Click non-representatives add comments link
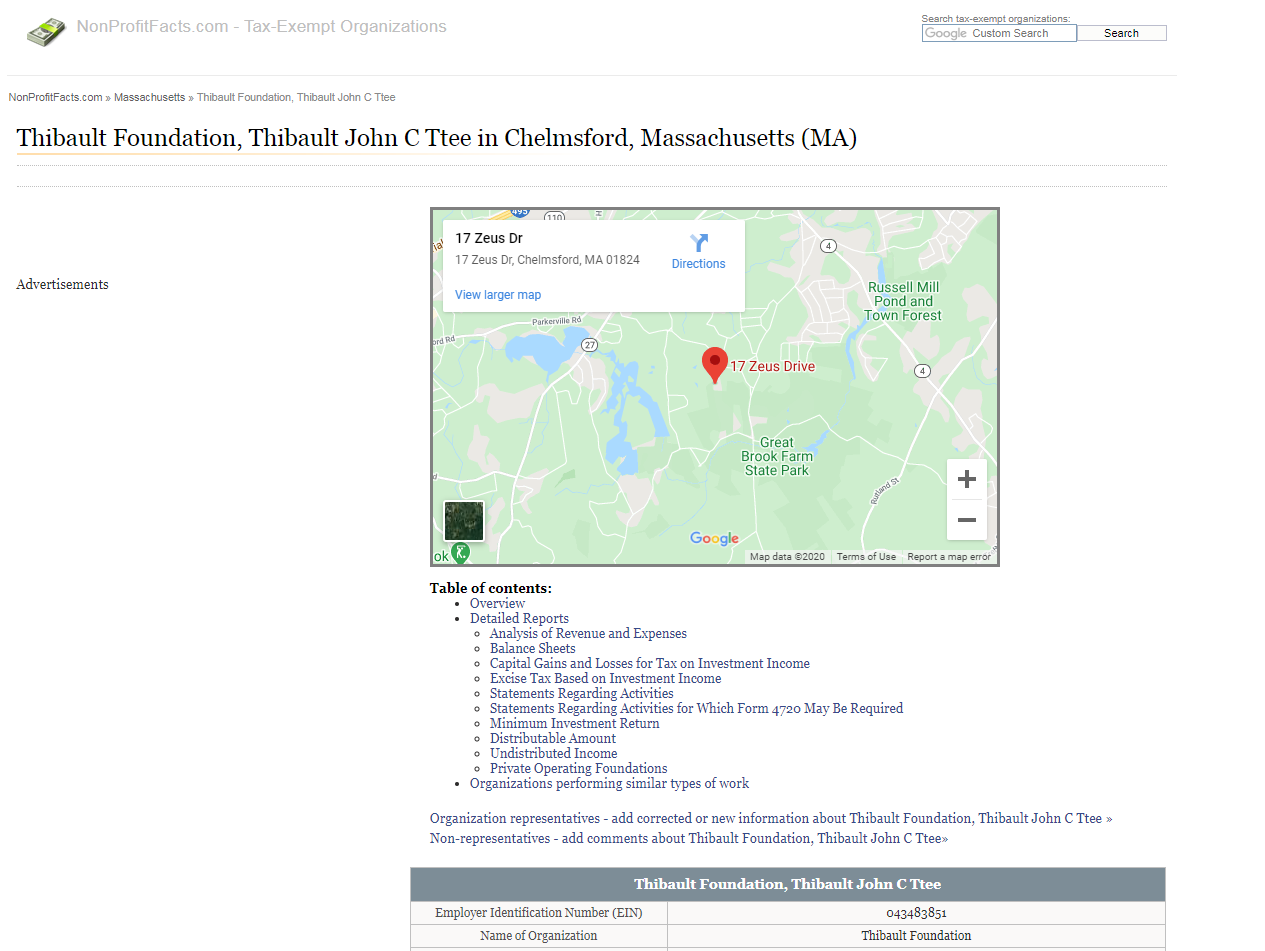The height and width of the screenshot is (951, 1265). pyautogui.click(x=689, y=838)
